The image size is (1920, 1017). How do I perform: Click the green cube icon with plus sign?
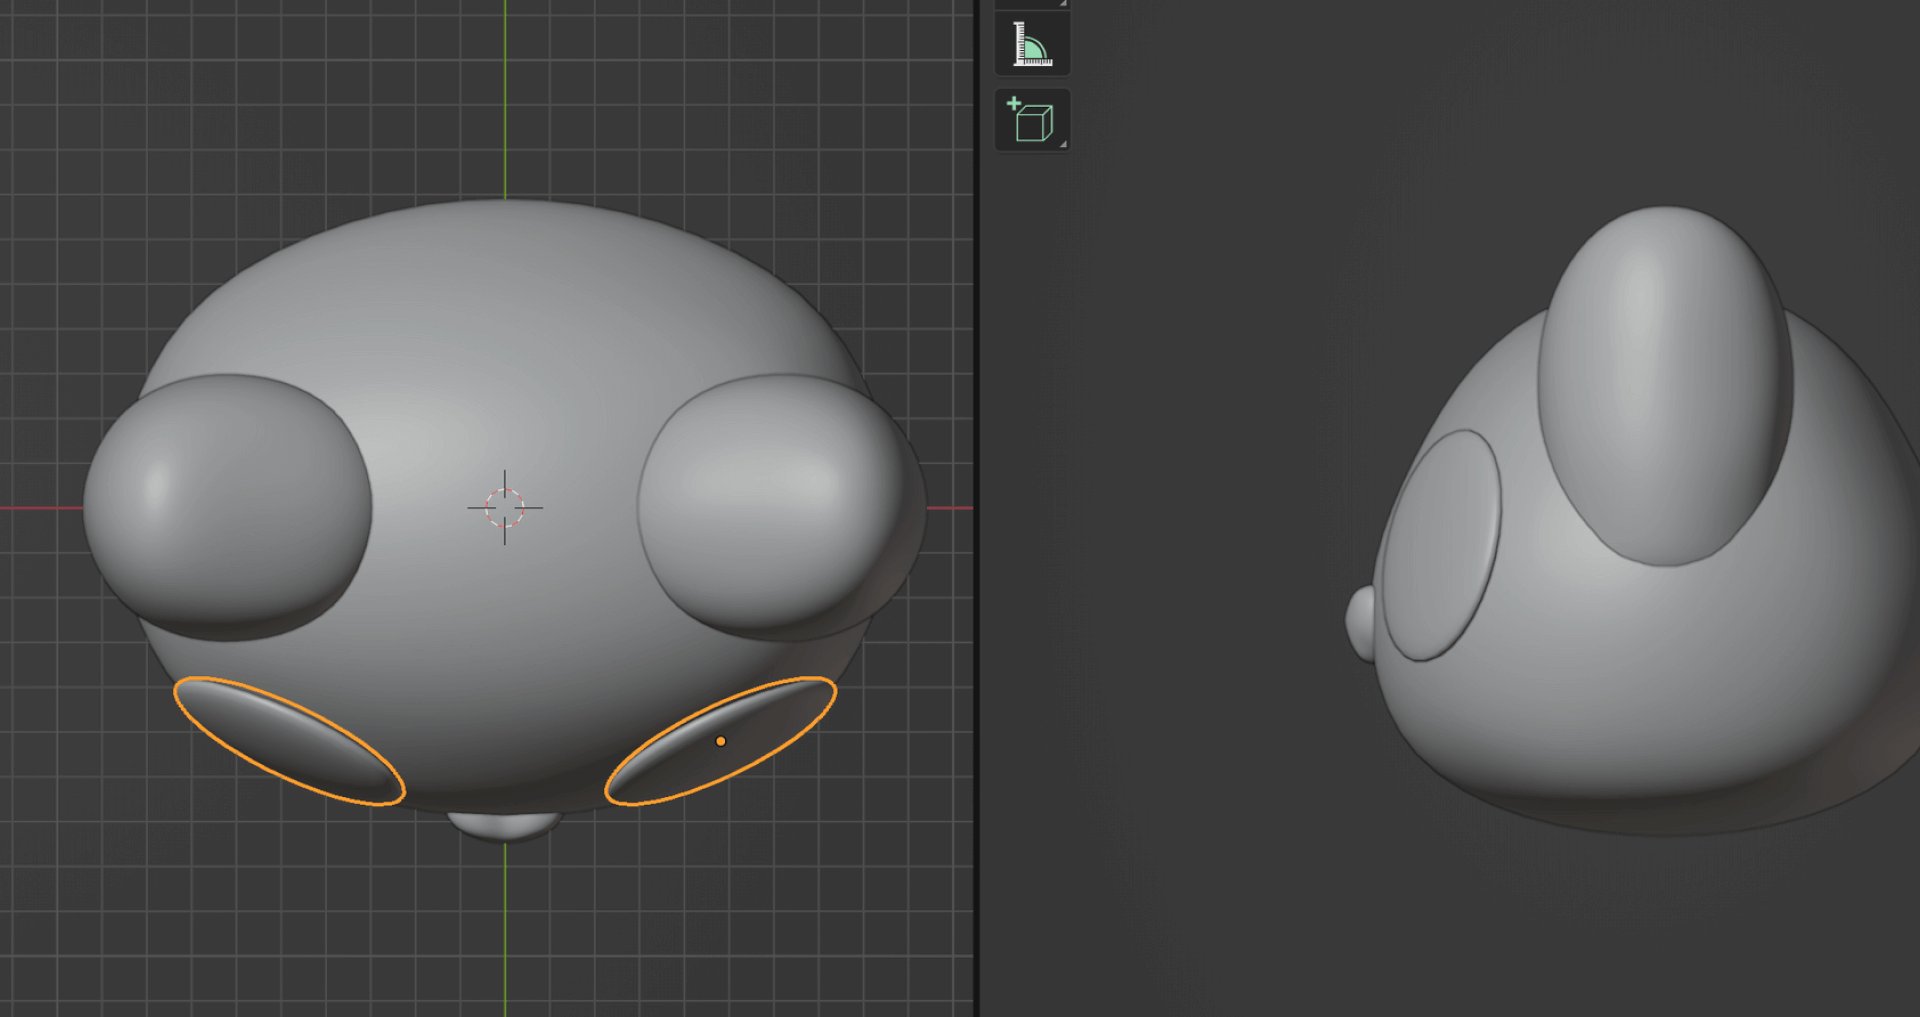click(1032, 117)
